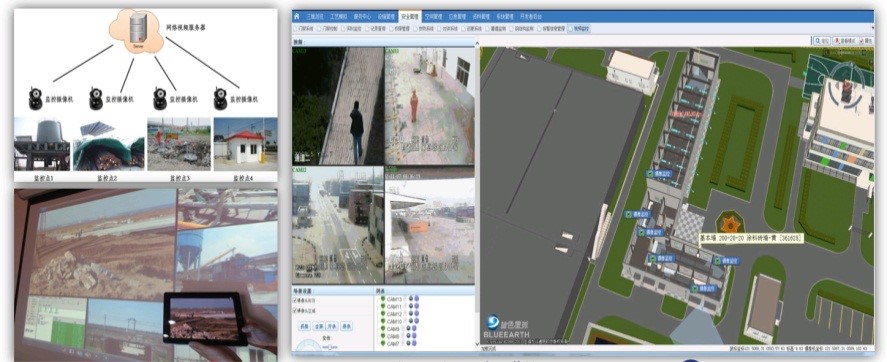The height and width of the screenshot is (362, 887).
Task: Click the first button below the checkboxes
Action: coord(304,326)
